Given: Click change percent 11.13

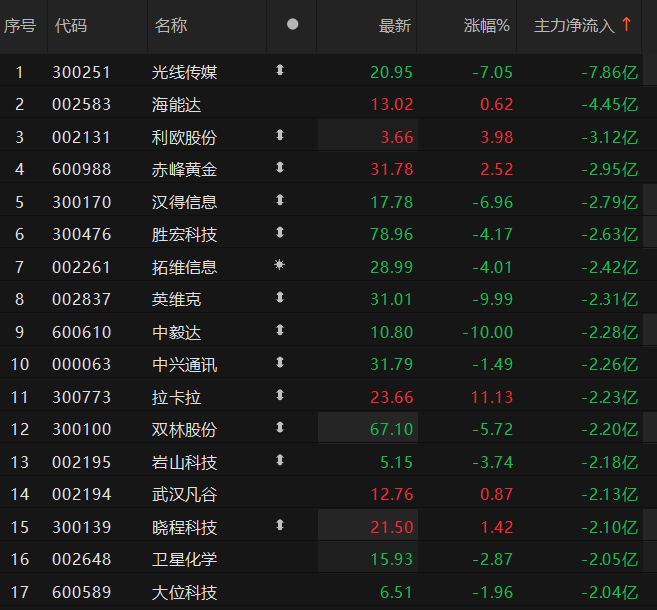Looking at the screenshot, I should coord(492,398).
